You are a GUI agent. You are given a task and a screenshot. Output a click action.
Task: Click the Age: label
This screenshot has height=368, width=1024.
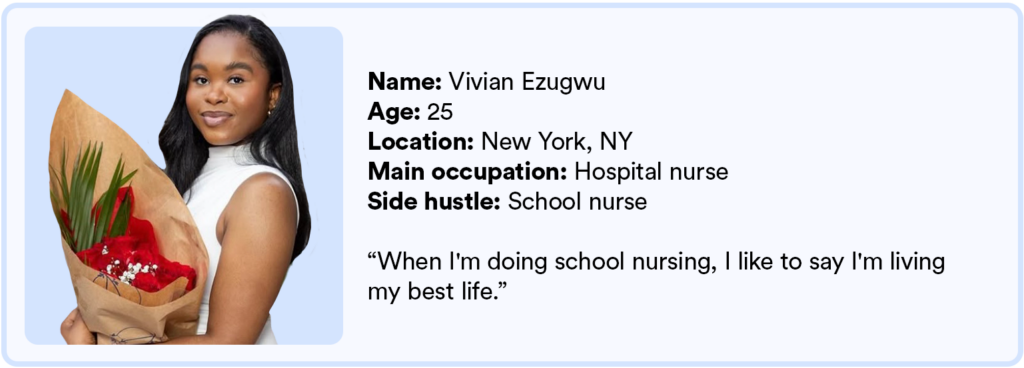point(394,112)
